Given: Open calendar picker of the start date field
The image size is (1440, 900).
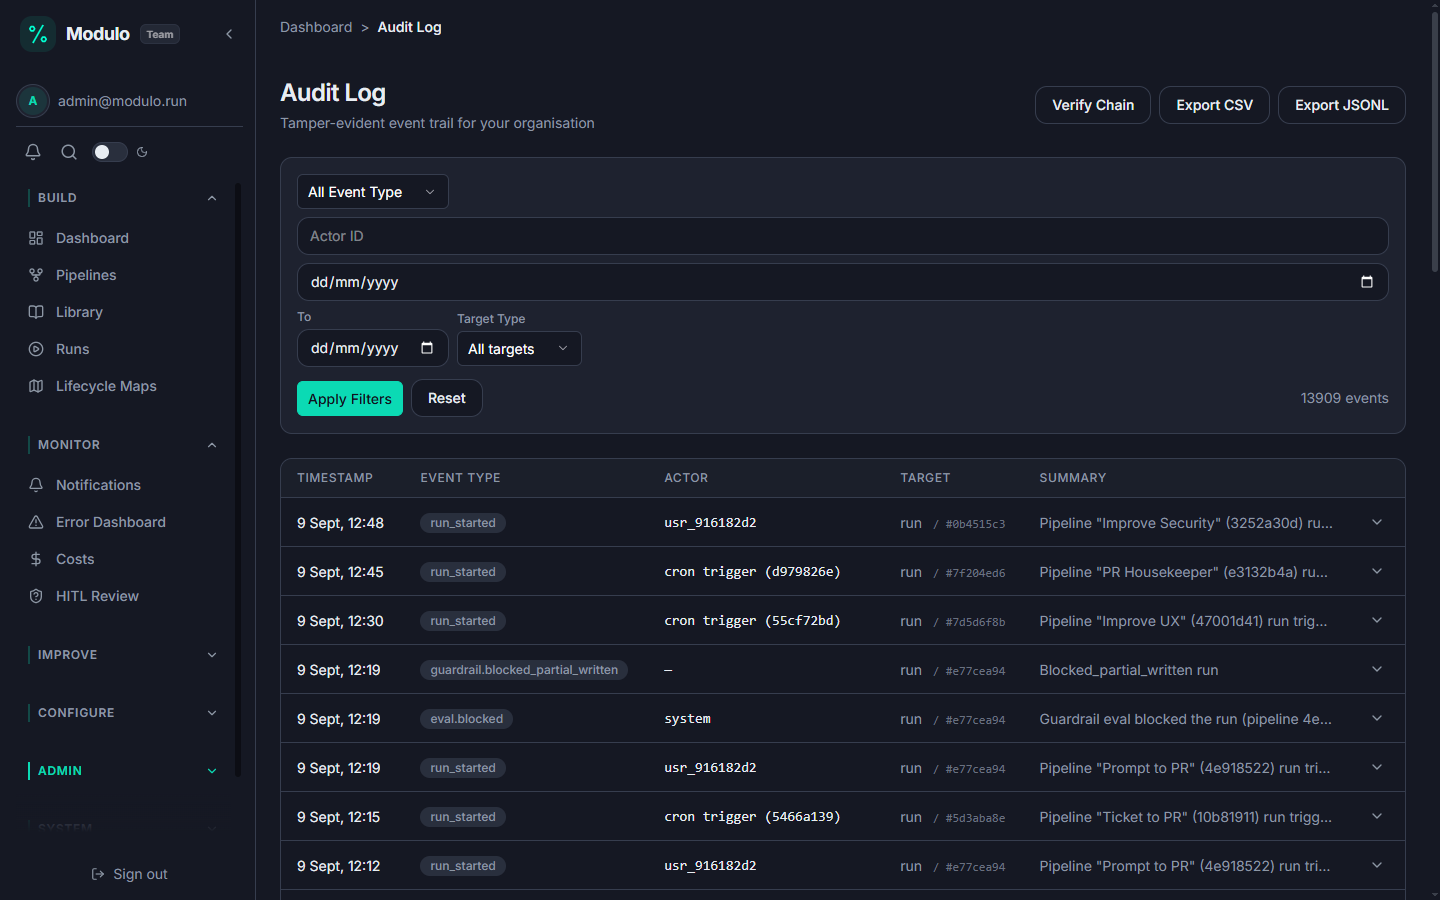Looking at the screenshot, I should click(1367, 282).
